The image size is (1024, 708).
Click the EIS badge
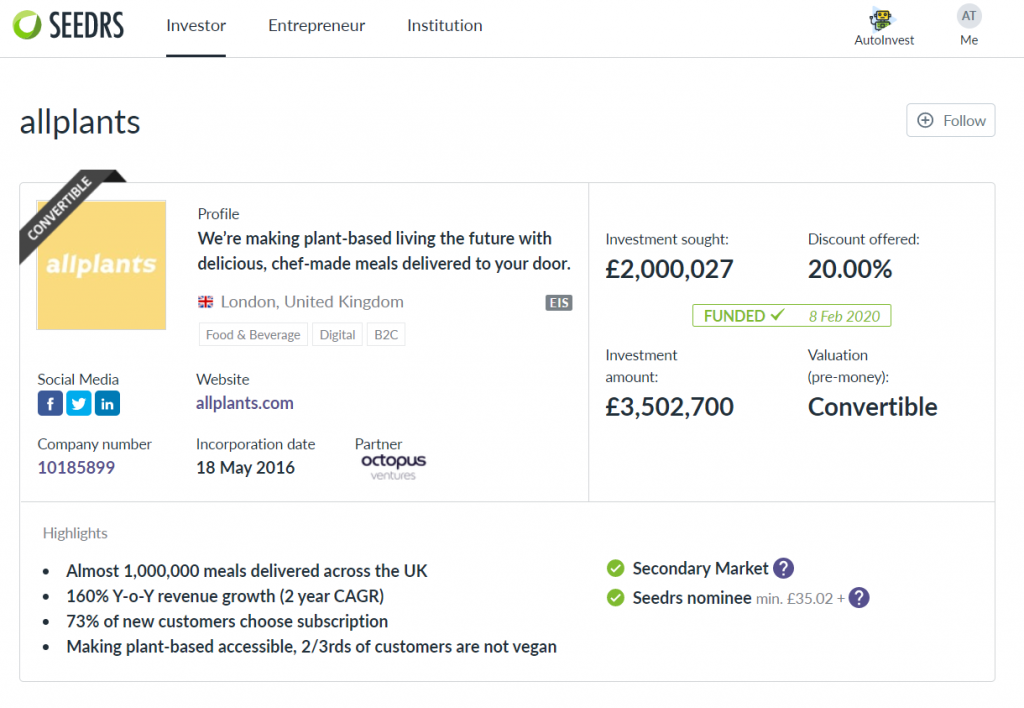[x=559, y=302]
